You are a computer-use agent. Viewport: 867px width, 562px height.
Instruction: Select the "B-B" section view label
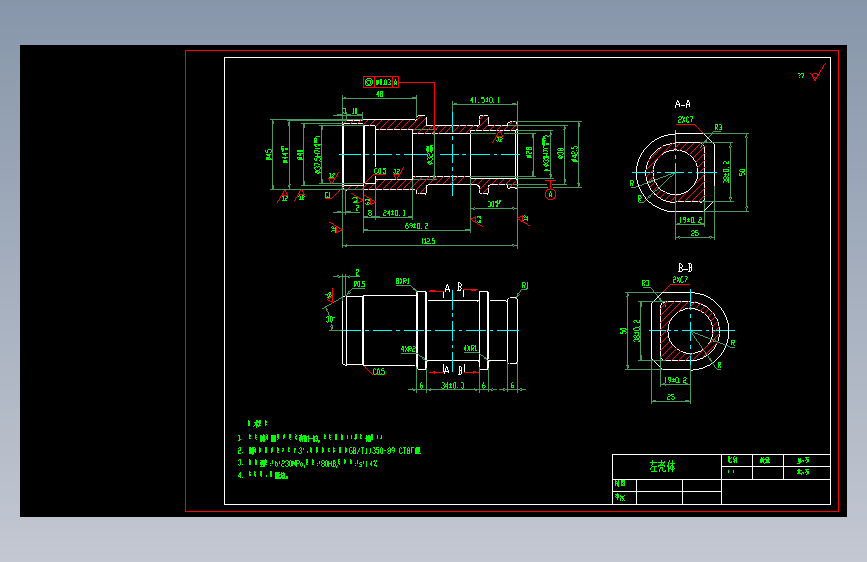coord(685,268)
